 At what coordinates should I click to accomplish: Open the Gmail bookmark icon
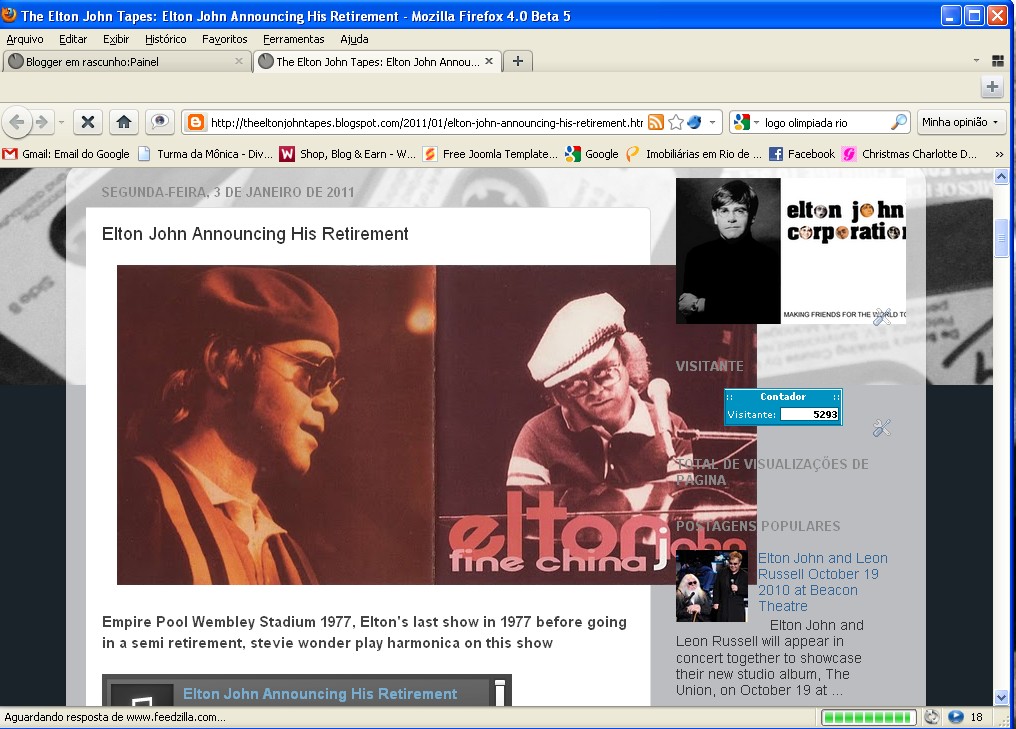click(x=10, y=154)
